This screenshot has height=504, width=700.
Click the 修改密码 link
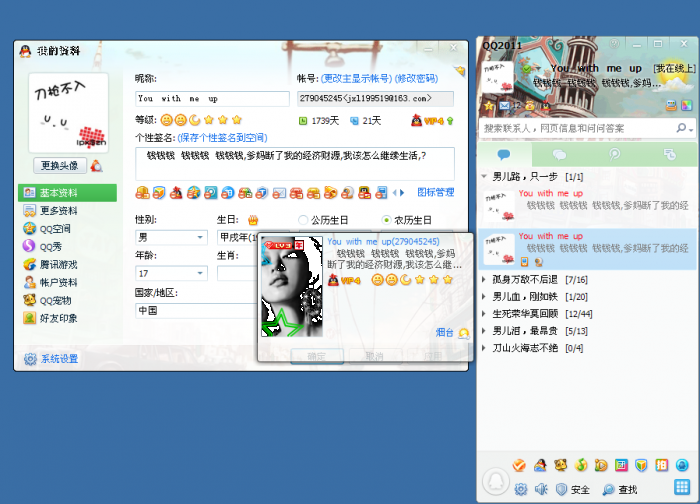[417, 79]
